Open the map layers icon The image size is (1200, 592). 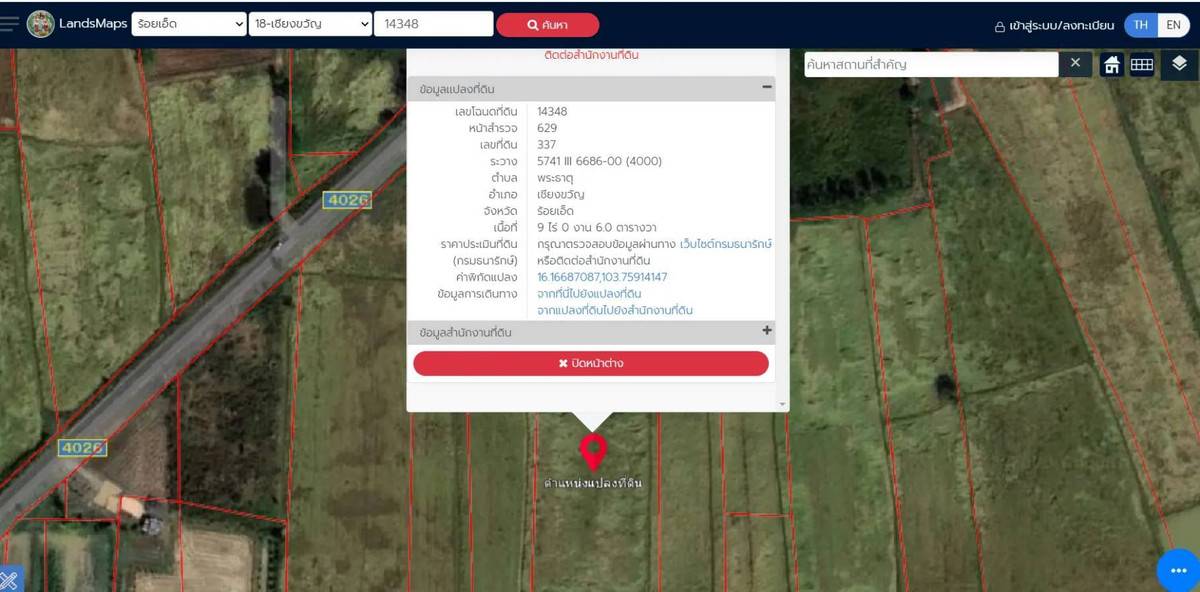pos(1179,64)
